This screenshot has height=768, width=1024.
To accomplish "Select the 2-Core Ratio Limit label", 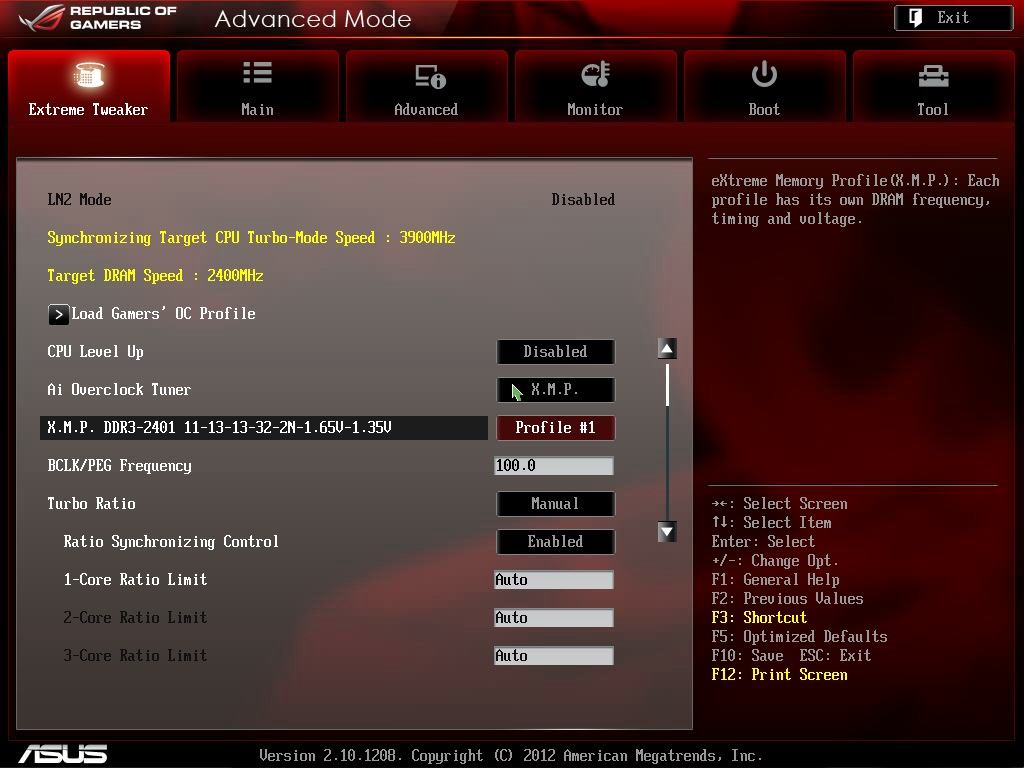I will coord(135,618).
